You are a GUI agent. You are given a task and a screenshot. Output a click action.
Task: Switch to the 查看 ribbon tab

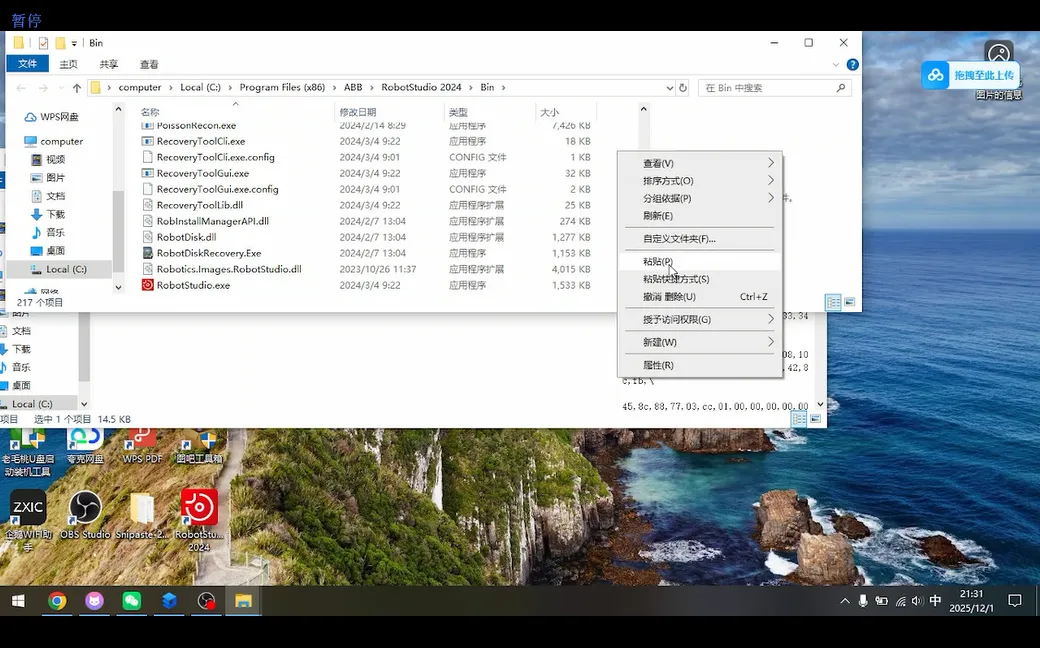pos(149,64)
